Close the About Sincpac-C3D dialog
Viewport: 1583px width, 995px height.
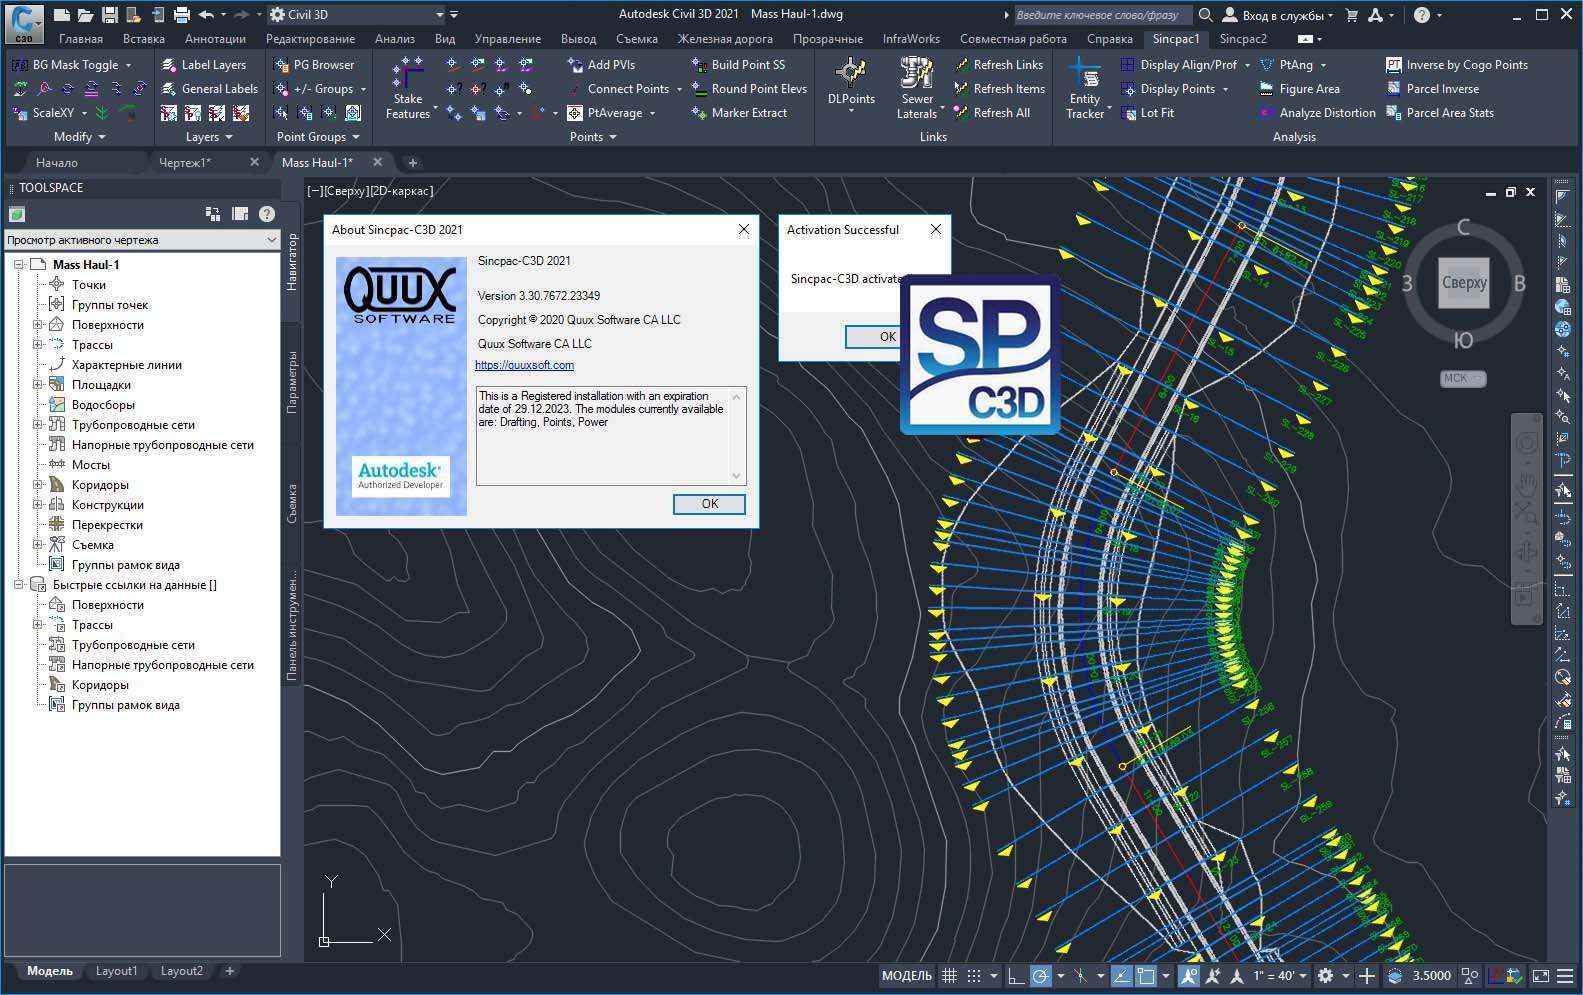tap(743, 229)
